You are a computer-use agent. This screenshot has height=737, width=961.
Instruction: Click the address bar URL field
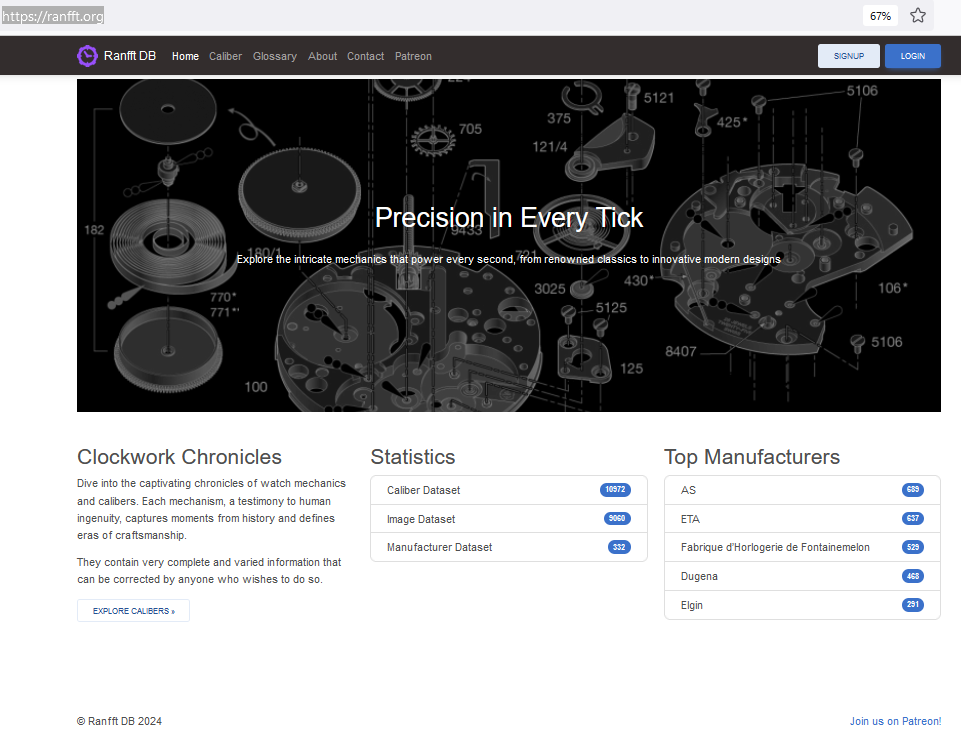tap(429, 16)
